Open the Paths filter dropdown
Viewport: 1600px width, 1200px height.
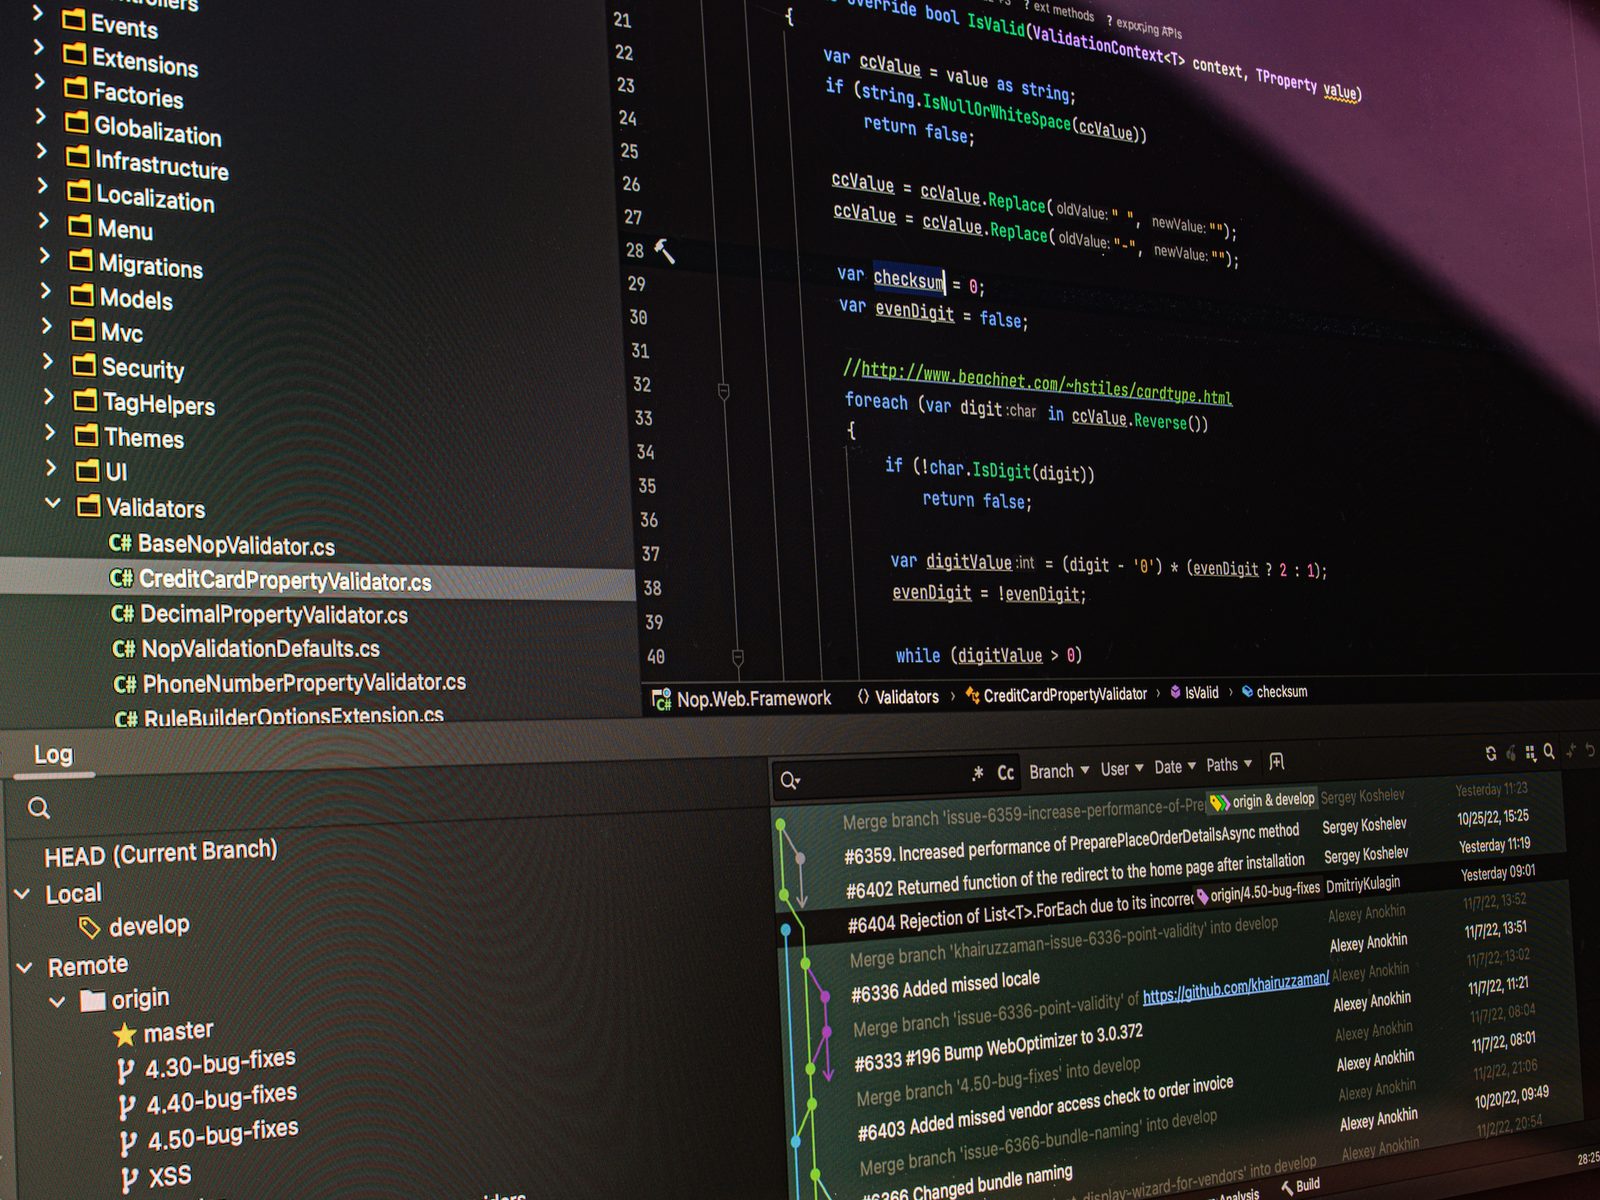pyautogui.click(x=1229, y=765)
